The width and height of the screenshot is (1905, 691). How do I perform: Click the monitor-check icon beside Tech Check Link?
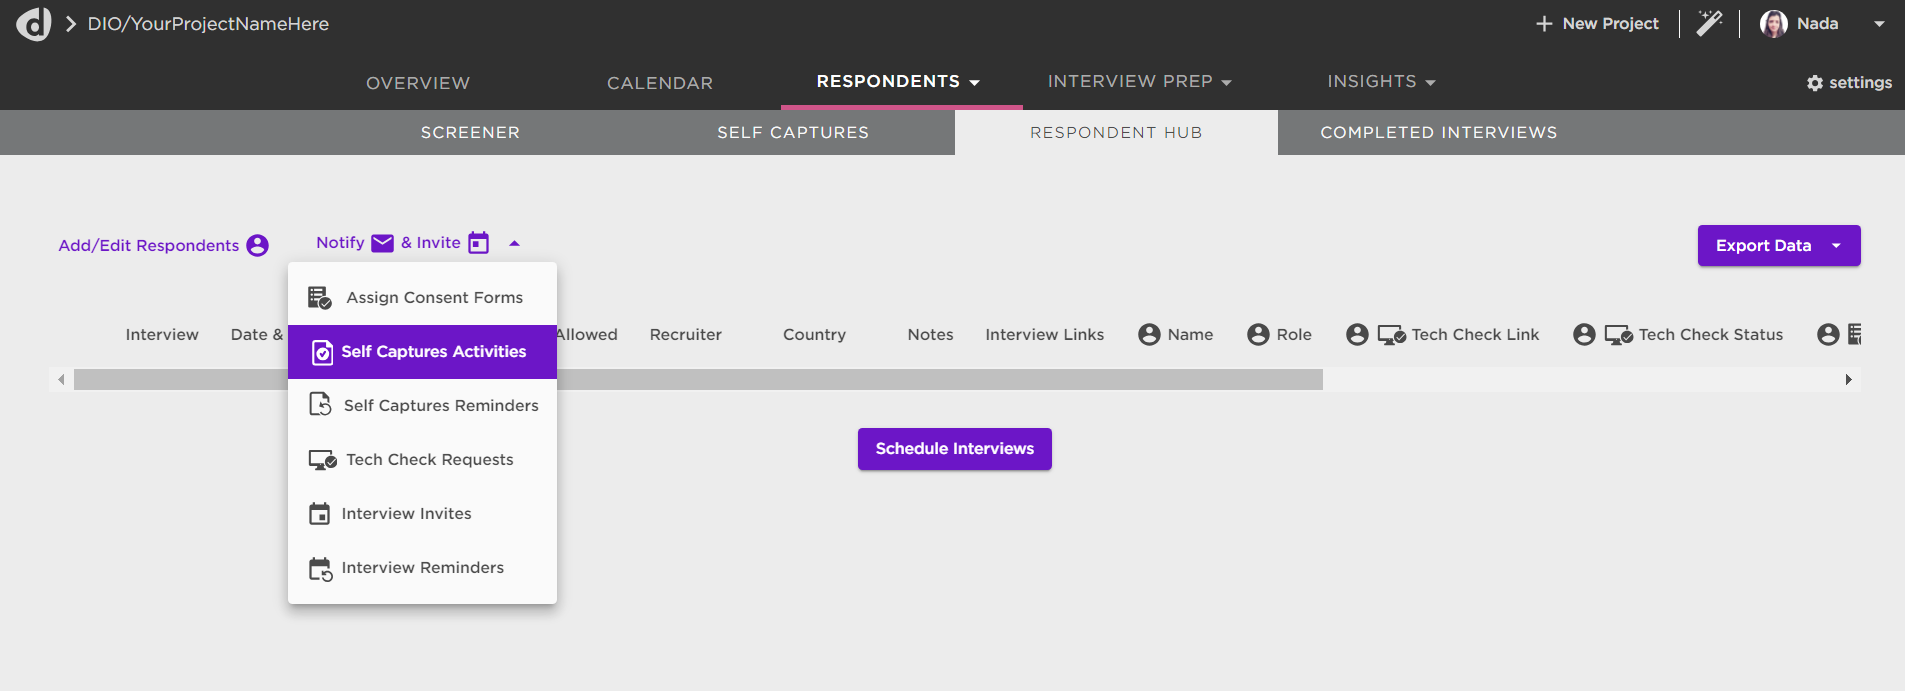(x=1392, y=335)
